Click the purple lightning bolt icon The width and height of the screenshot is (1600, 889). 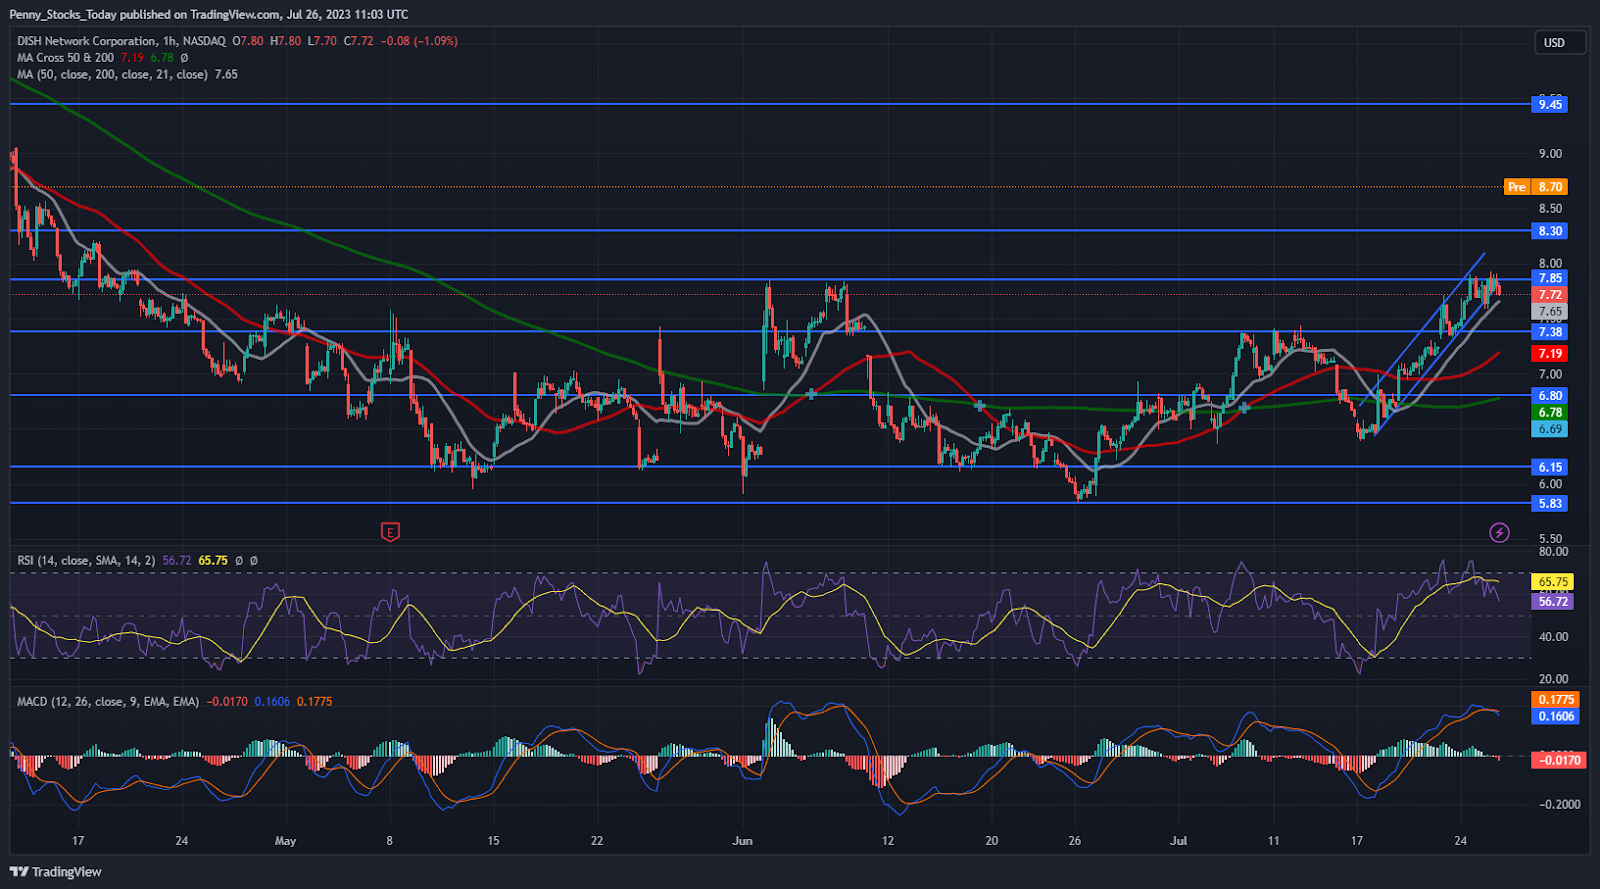pyautogui.click(x=1499, y=532)
